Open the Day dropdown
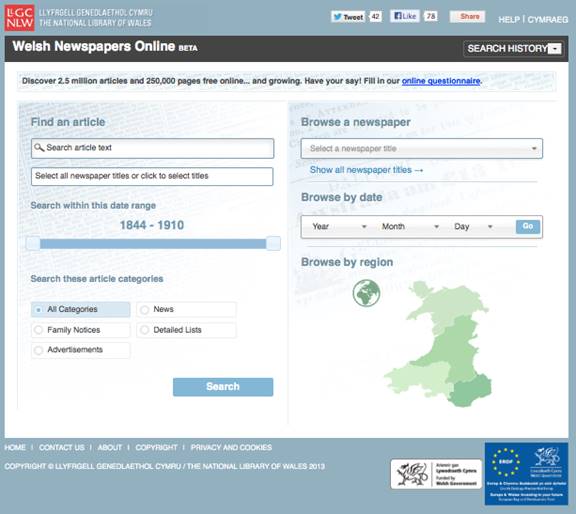This screenshot has height=514, width=576. click(473, 226)
